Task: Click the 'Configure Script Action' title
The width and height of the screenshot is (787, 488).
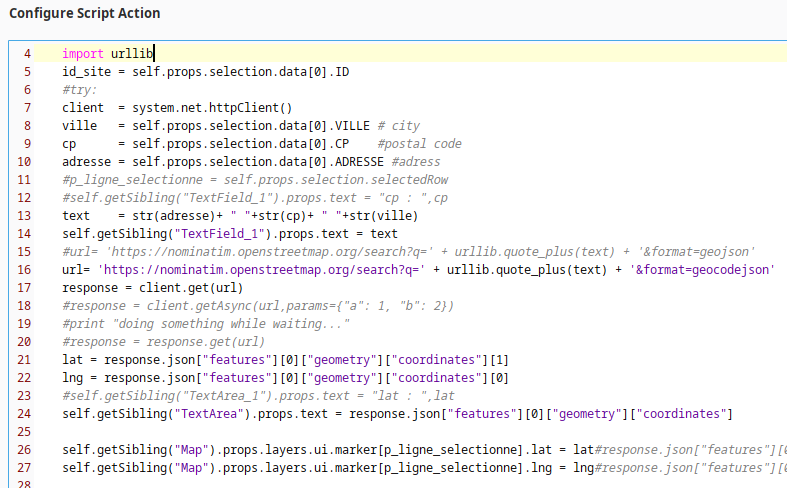Action: (85, 13)
